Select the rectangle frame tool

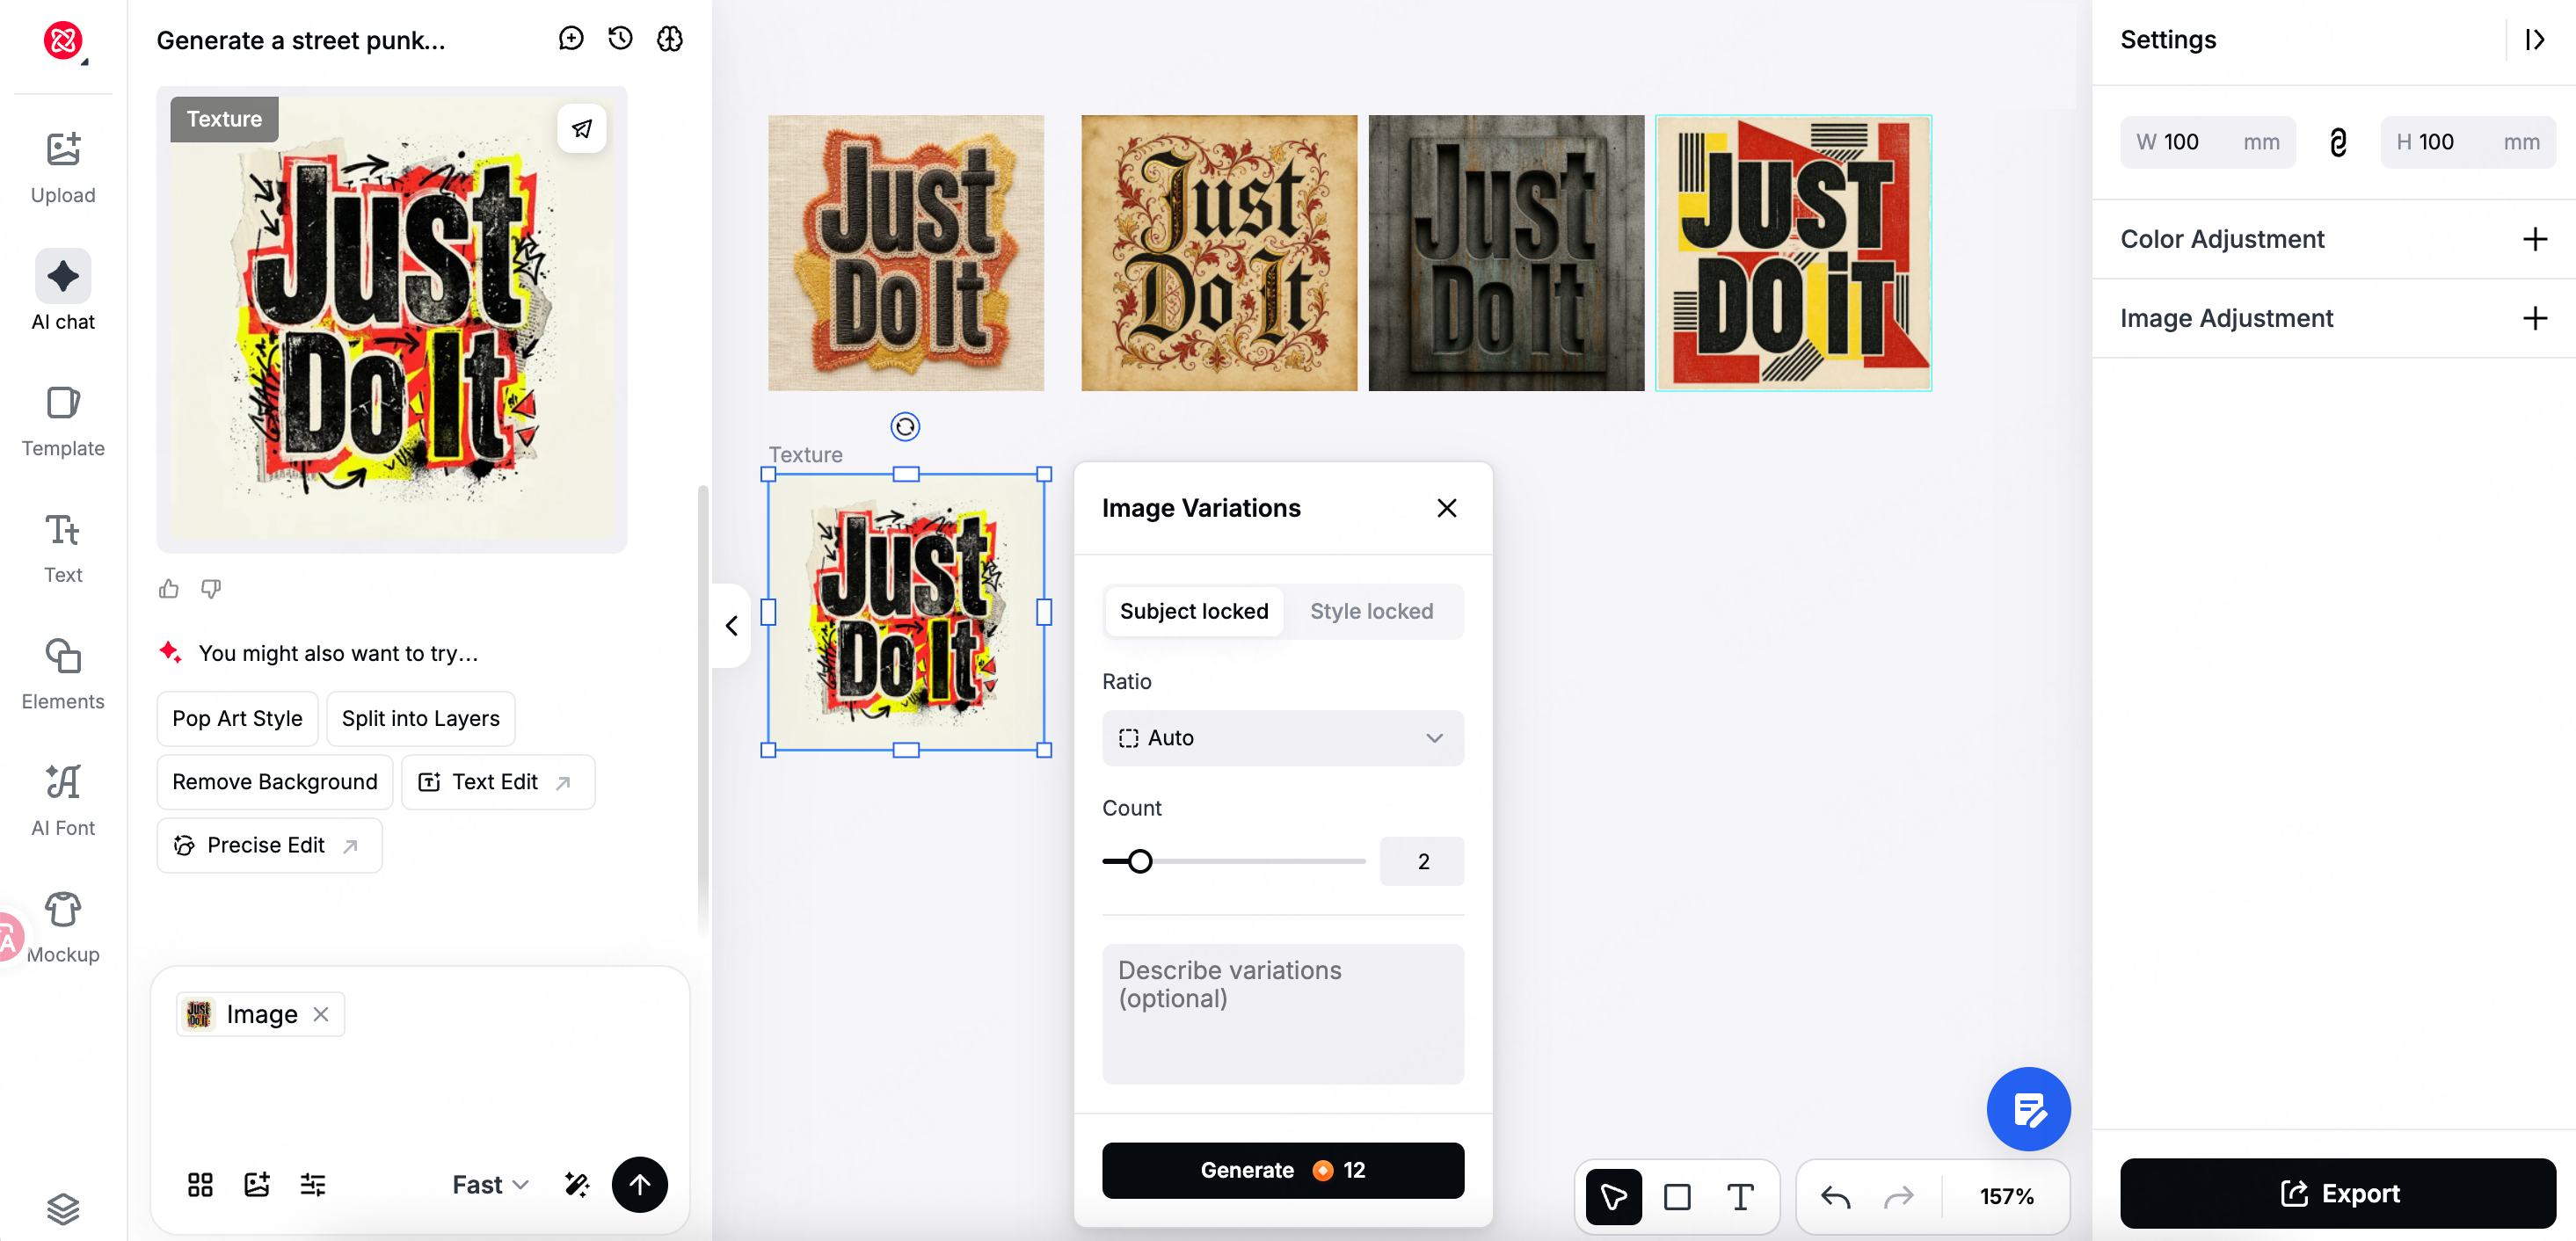1677,1197
